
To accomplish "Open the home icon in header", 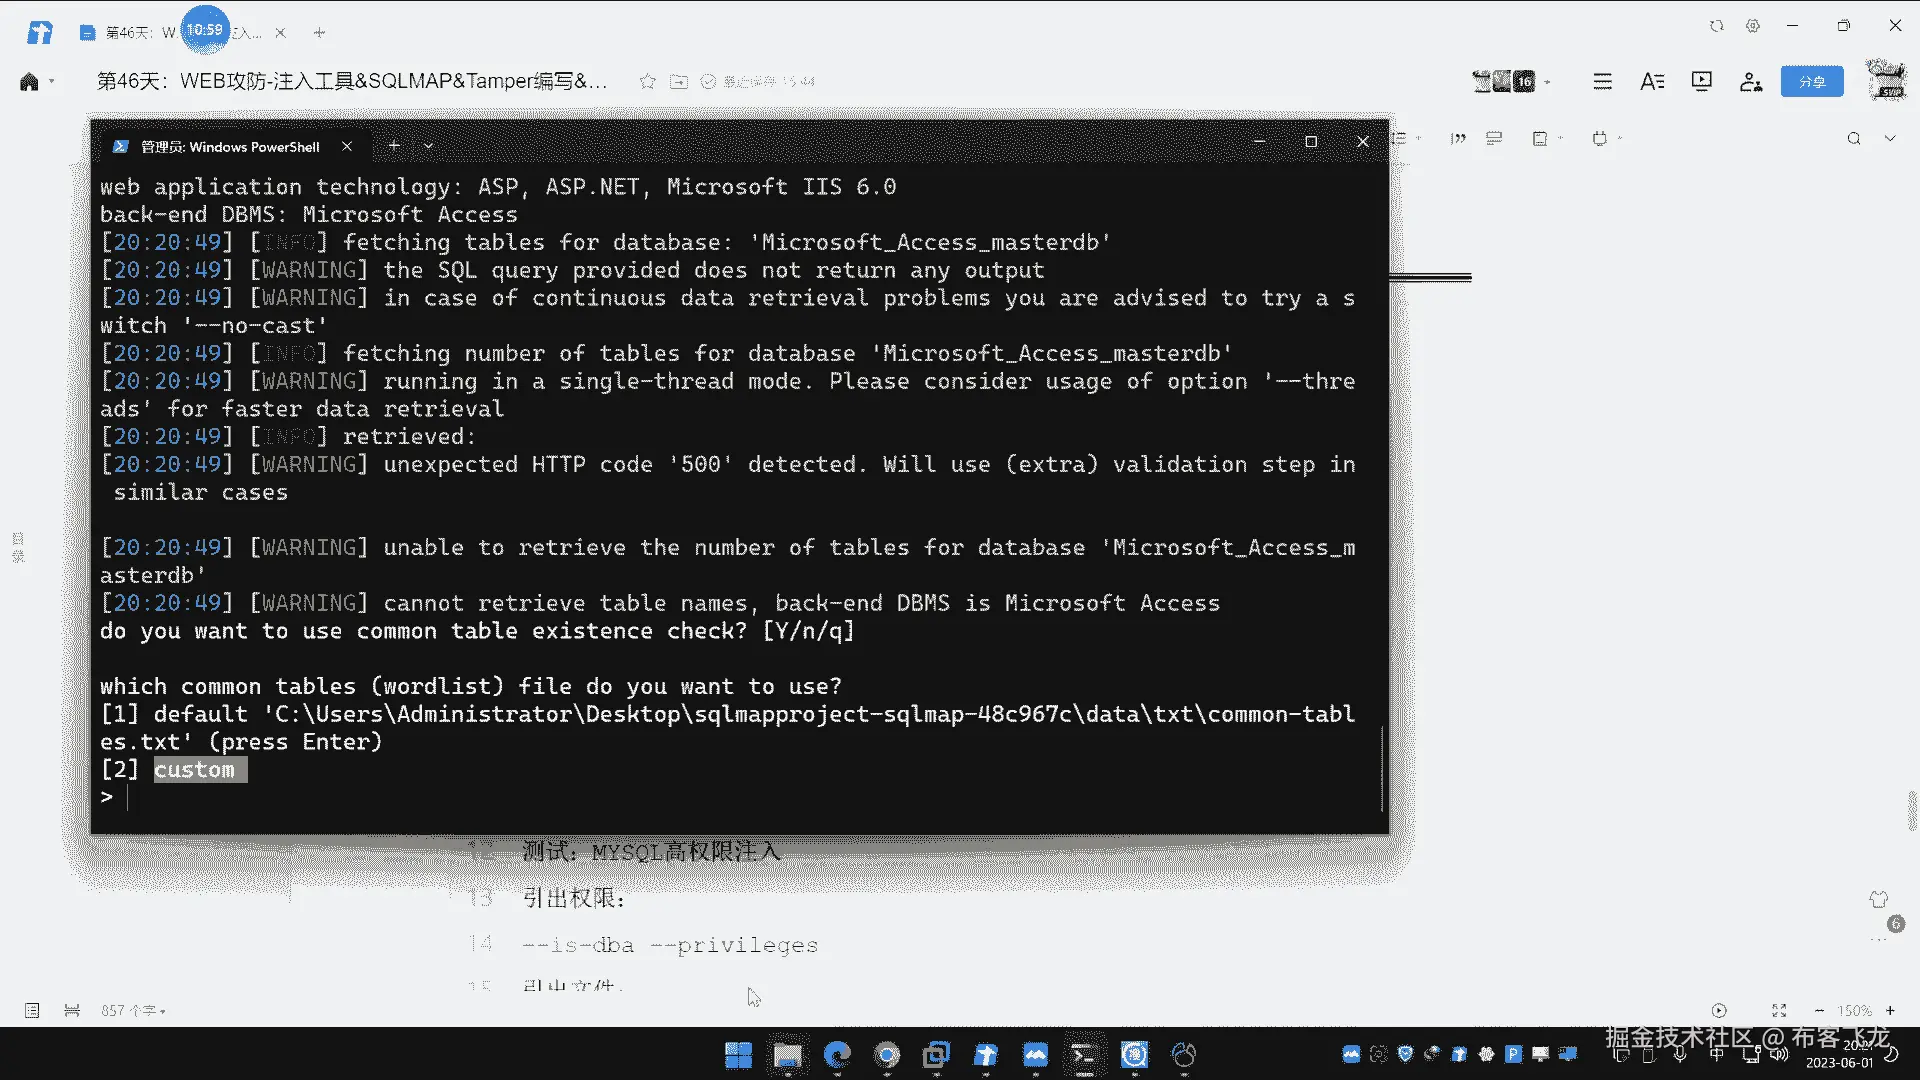I will click(x=29, y=82).
